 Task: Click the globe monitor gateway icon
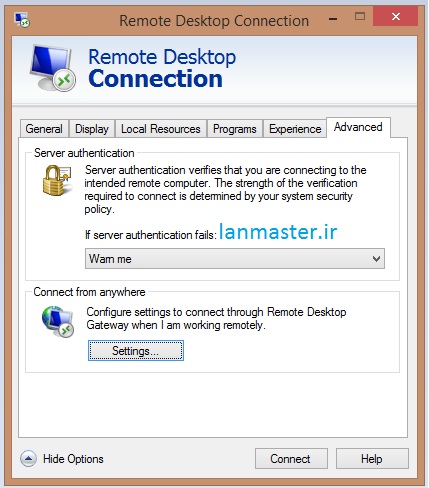click(58, 322)
